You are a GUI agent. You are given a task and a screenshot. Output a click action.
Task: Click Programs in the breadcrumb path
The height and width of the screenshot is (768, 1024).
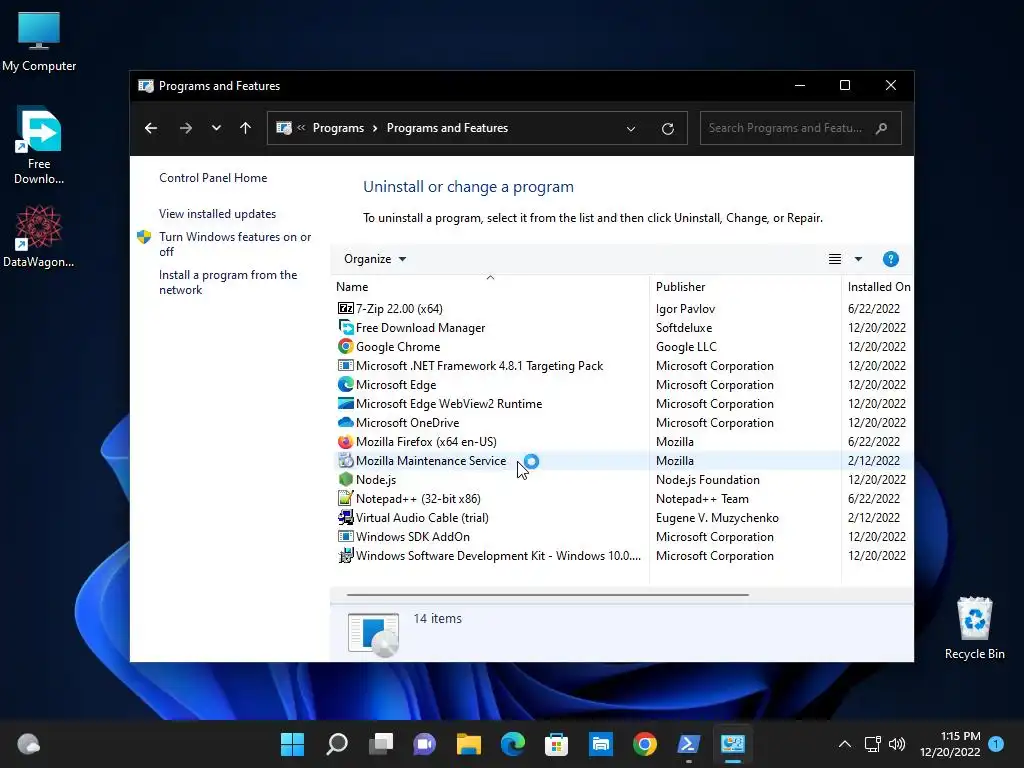338,128
